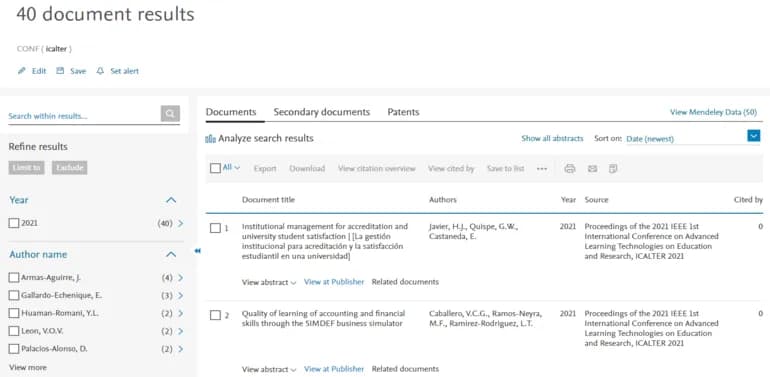Click the Set alert bell icon
Image resolution: width=770 pixels, height=377 pixels.
(x=100, y=71)
